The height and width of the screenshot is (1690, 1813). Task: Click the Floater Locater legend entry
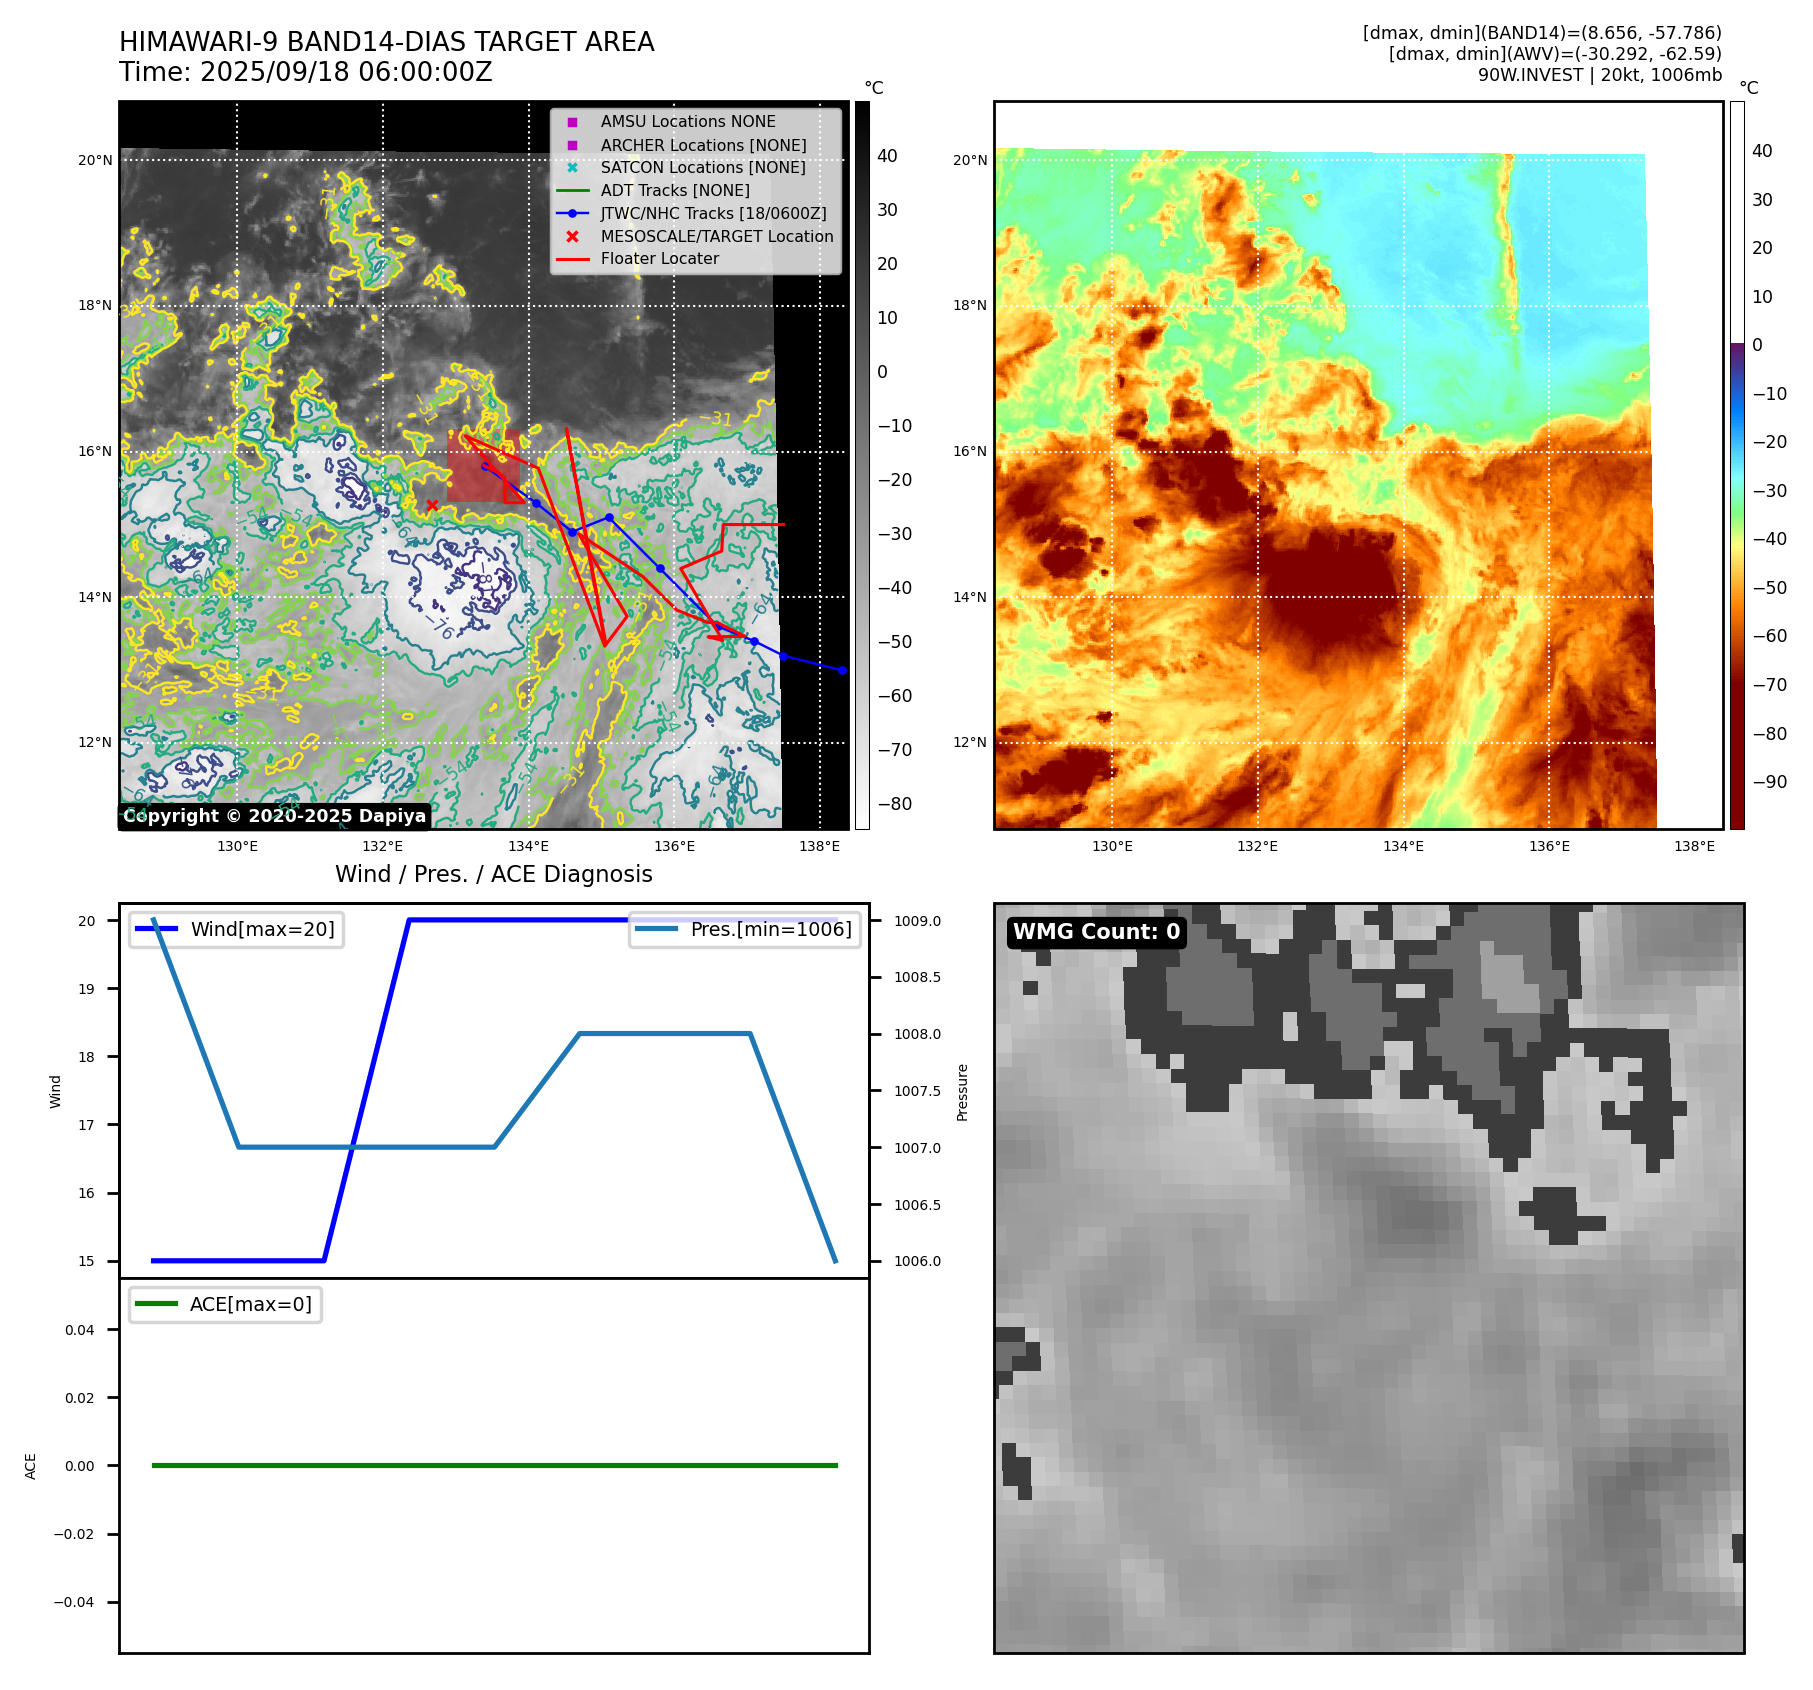point(637,258)
